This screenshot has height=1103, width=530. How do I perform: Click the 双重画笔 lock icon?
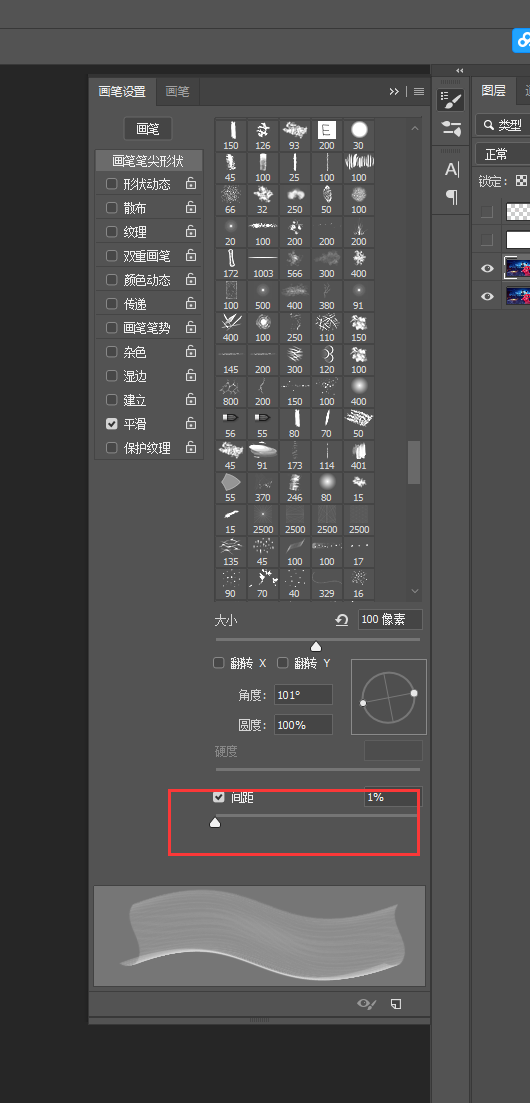pyautogui.click(x=191, y=255)
